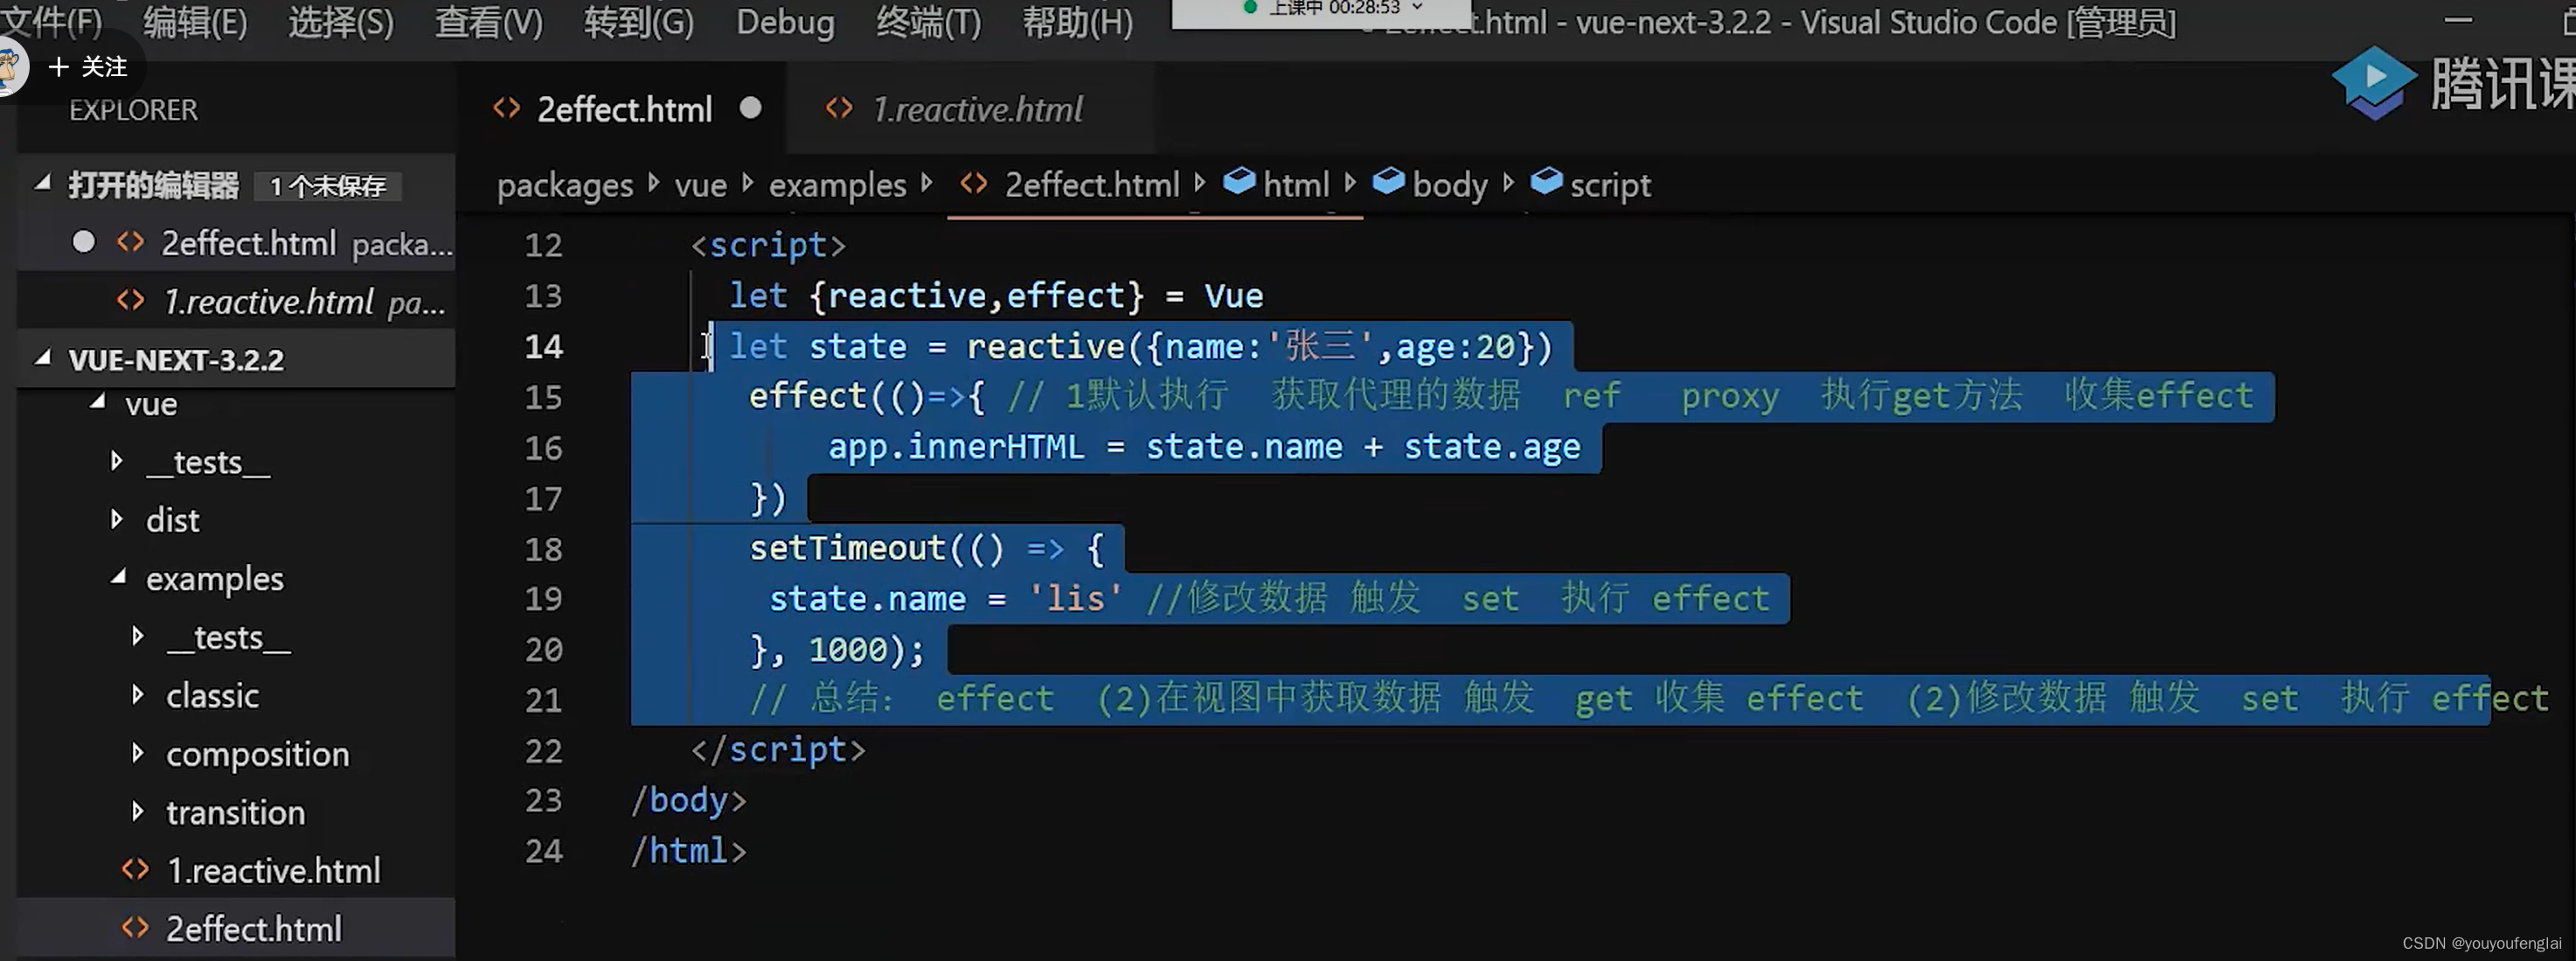Select examples in the breadcrumb path
2576x961 pixels.
[x=836, y=184]
